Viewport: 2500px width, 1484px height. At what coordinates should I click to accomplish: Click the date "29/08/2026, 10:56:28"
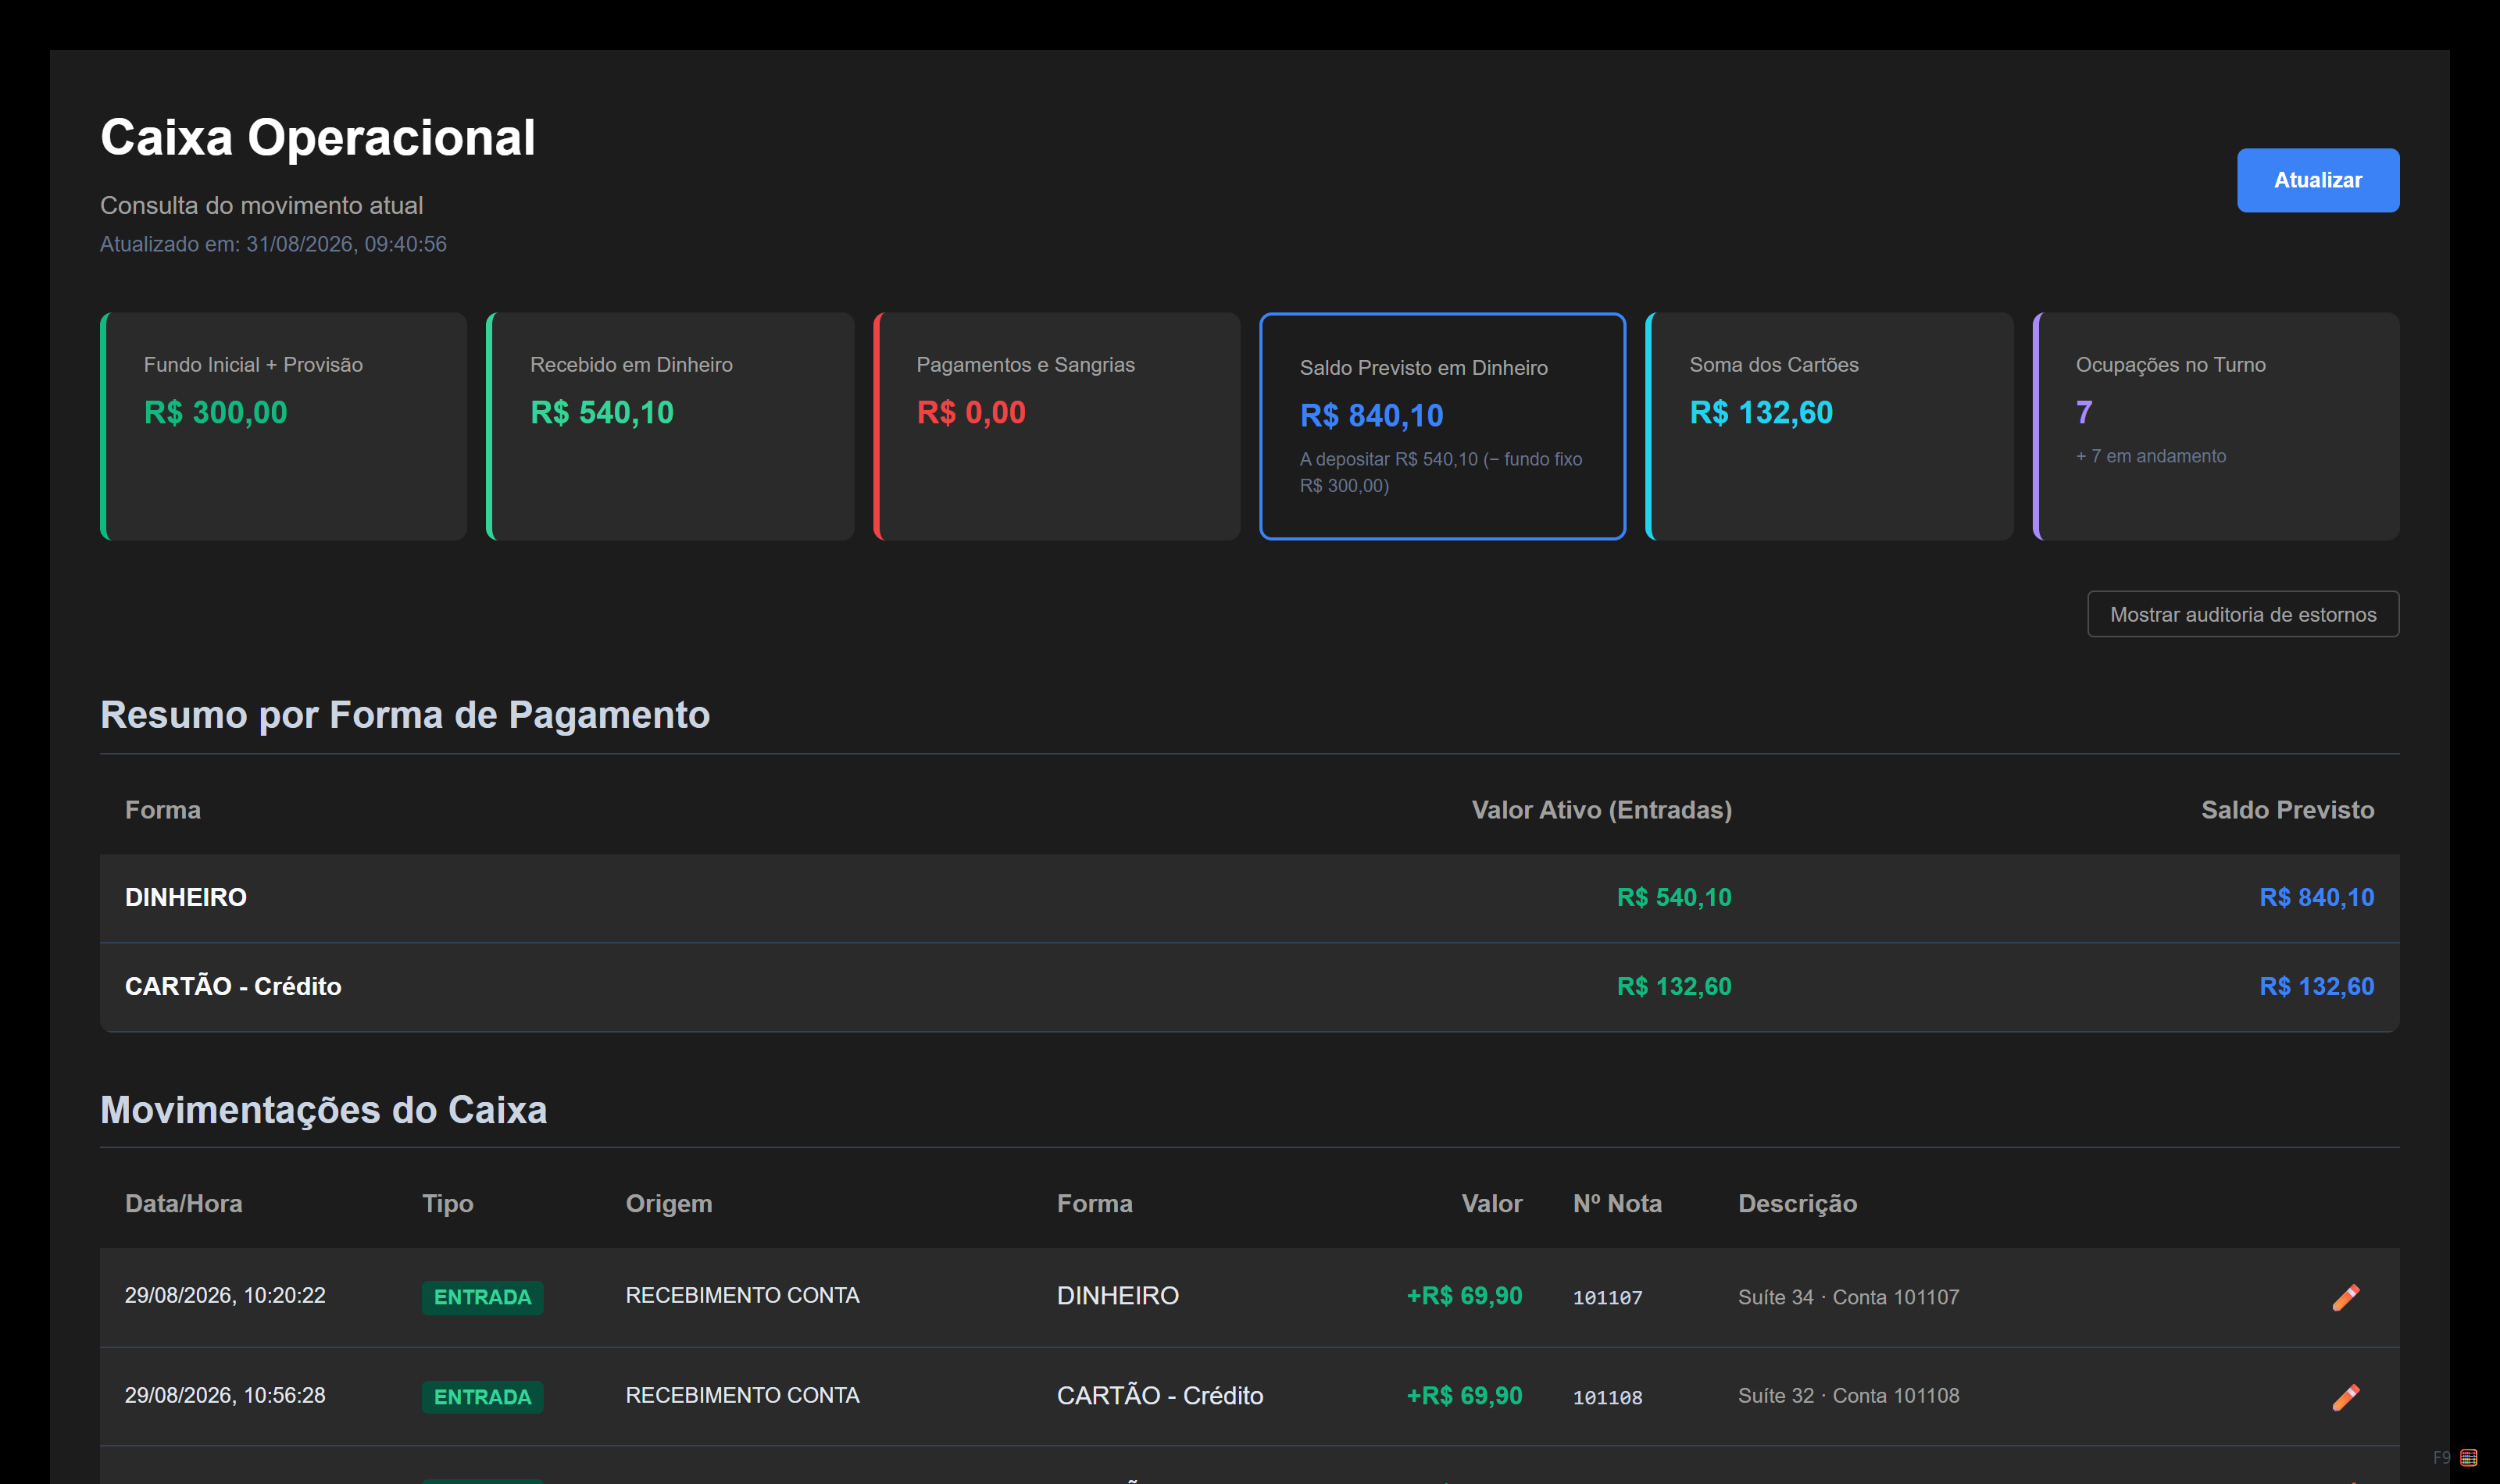tap(225, 1395)
